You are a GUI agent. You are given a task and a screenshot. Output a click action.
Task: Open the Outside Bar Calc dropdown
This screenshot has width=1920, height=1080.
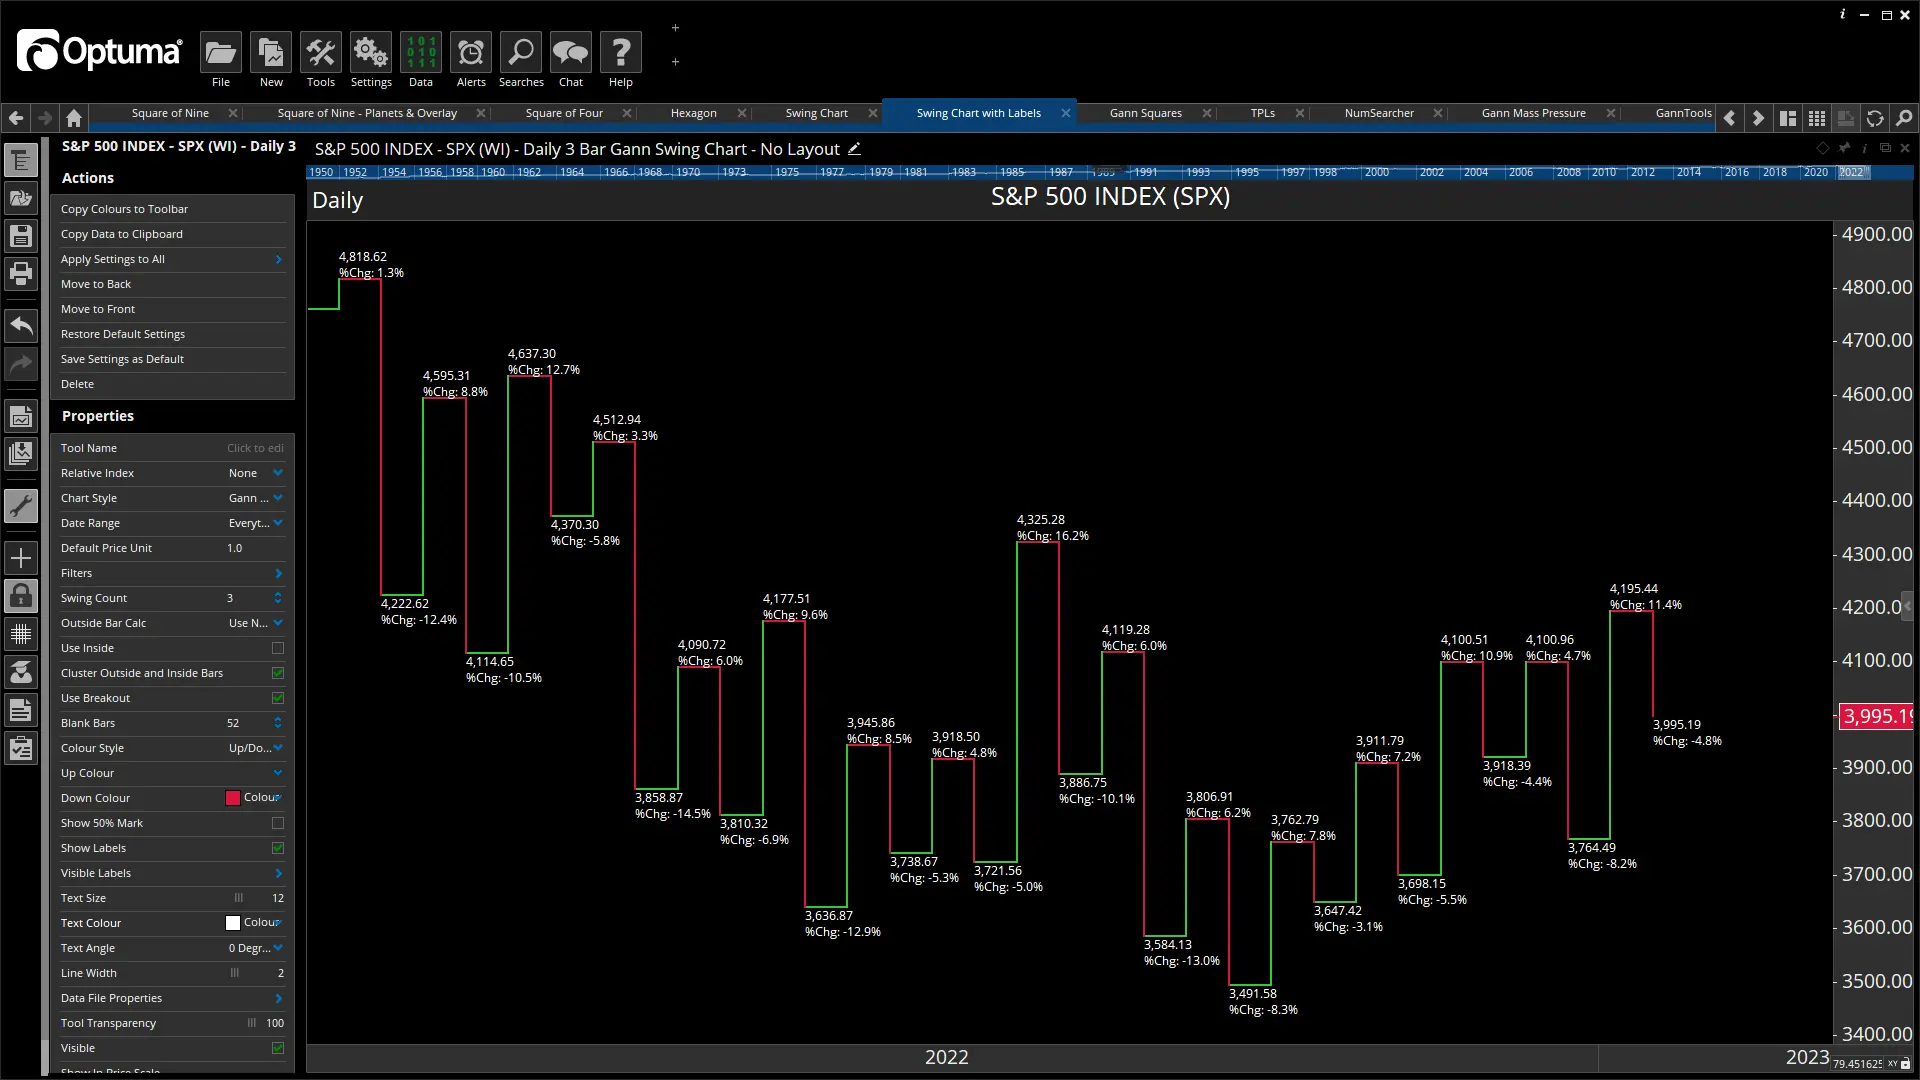point(278,623)
